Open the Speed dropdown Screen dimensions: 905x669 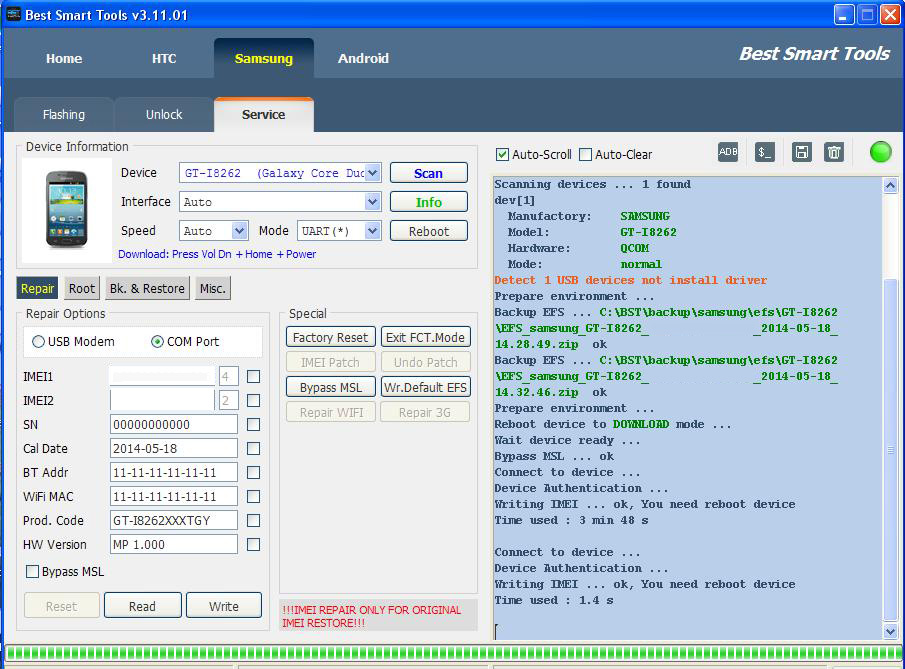[x=240, y=231]
